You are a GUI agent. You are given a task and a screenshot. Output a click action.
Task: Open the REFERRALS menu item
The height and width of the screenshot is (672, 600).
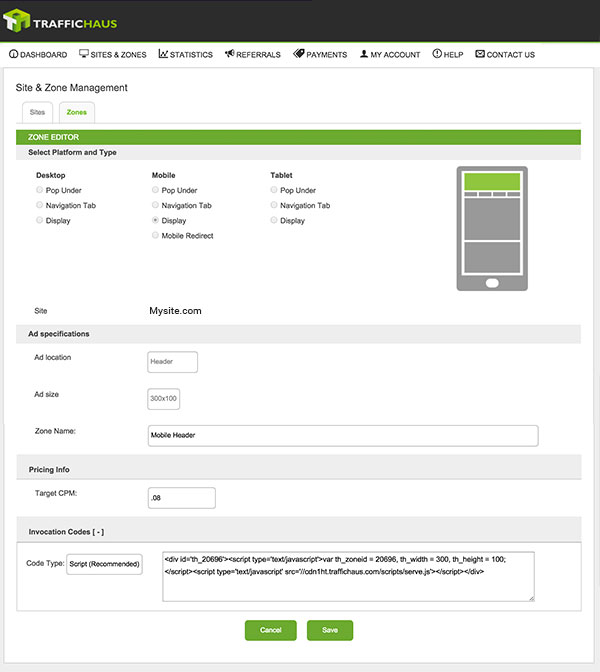tap(253, 54)
